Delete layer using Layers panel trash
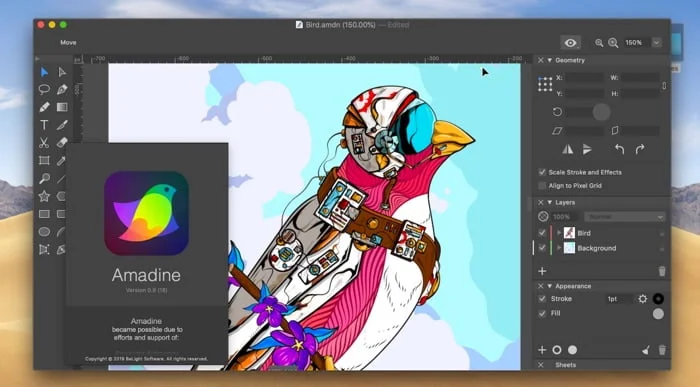This screenshot has height=387, width=700. coord(662,271)
